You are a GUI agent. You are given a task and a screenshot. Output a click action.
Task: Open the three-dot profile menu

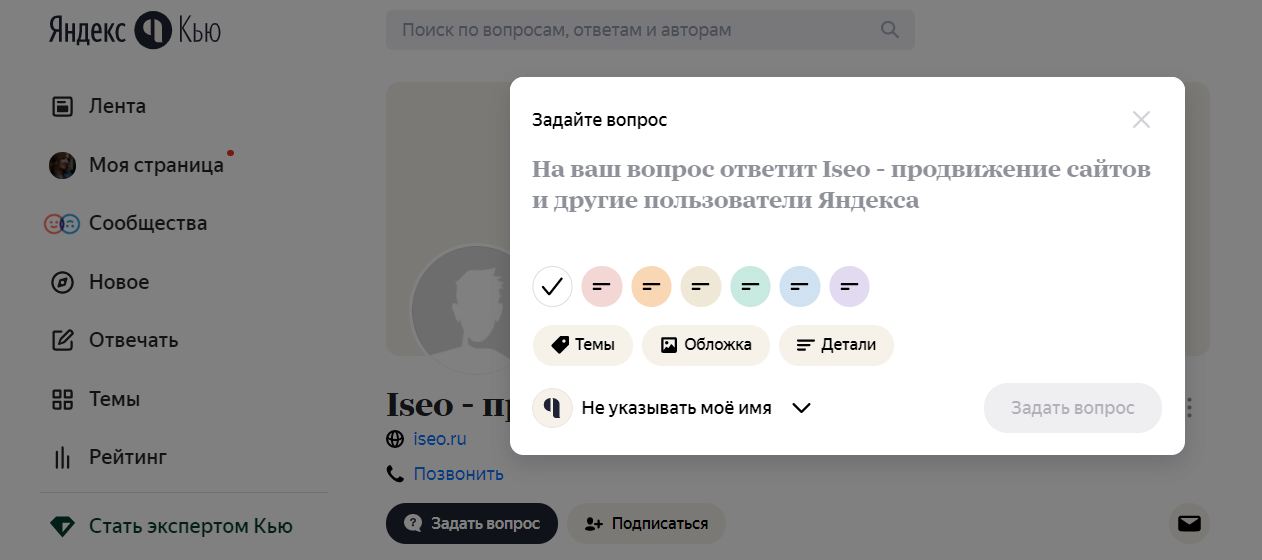click(x=1189, y=408)
